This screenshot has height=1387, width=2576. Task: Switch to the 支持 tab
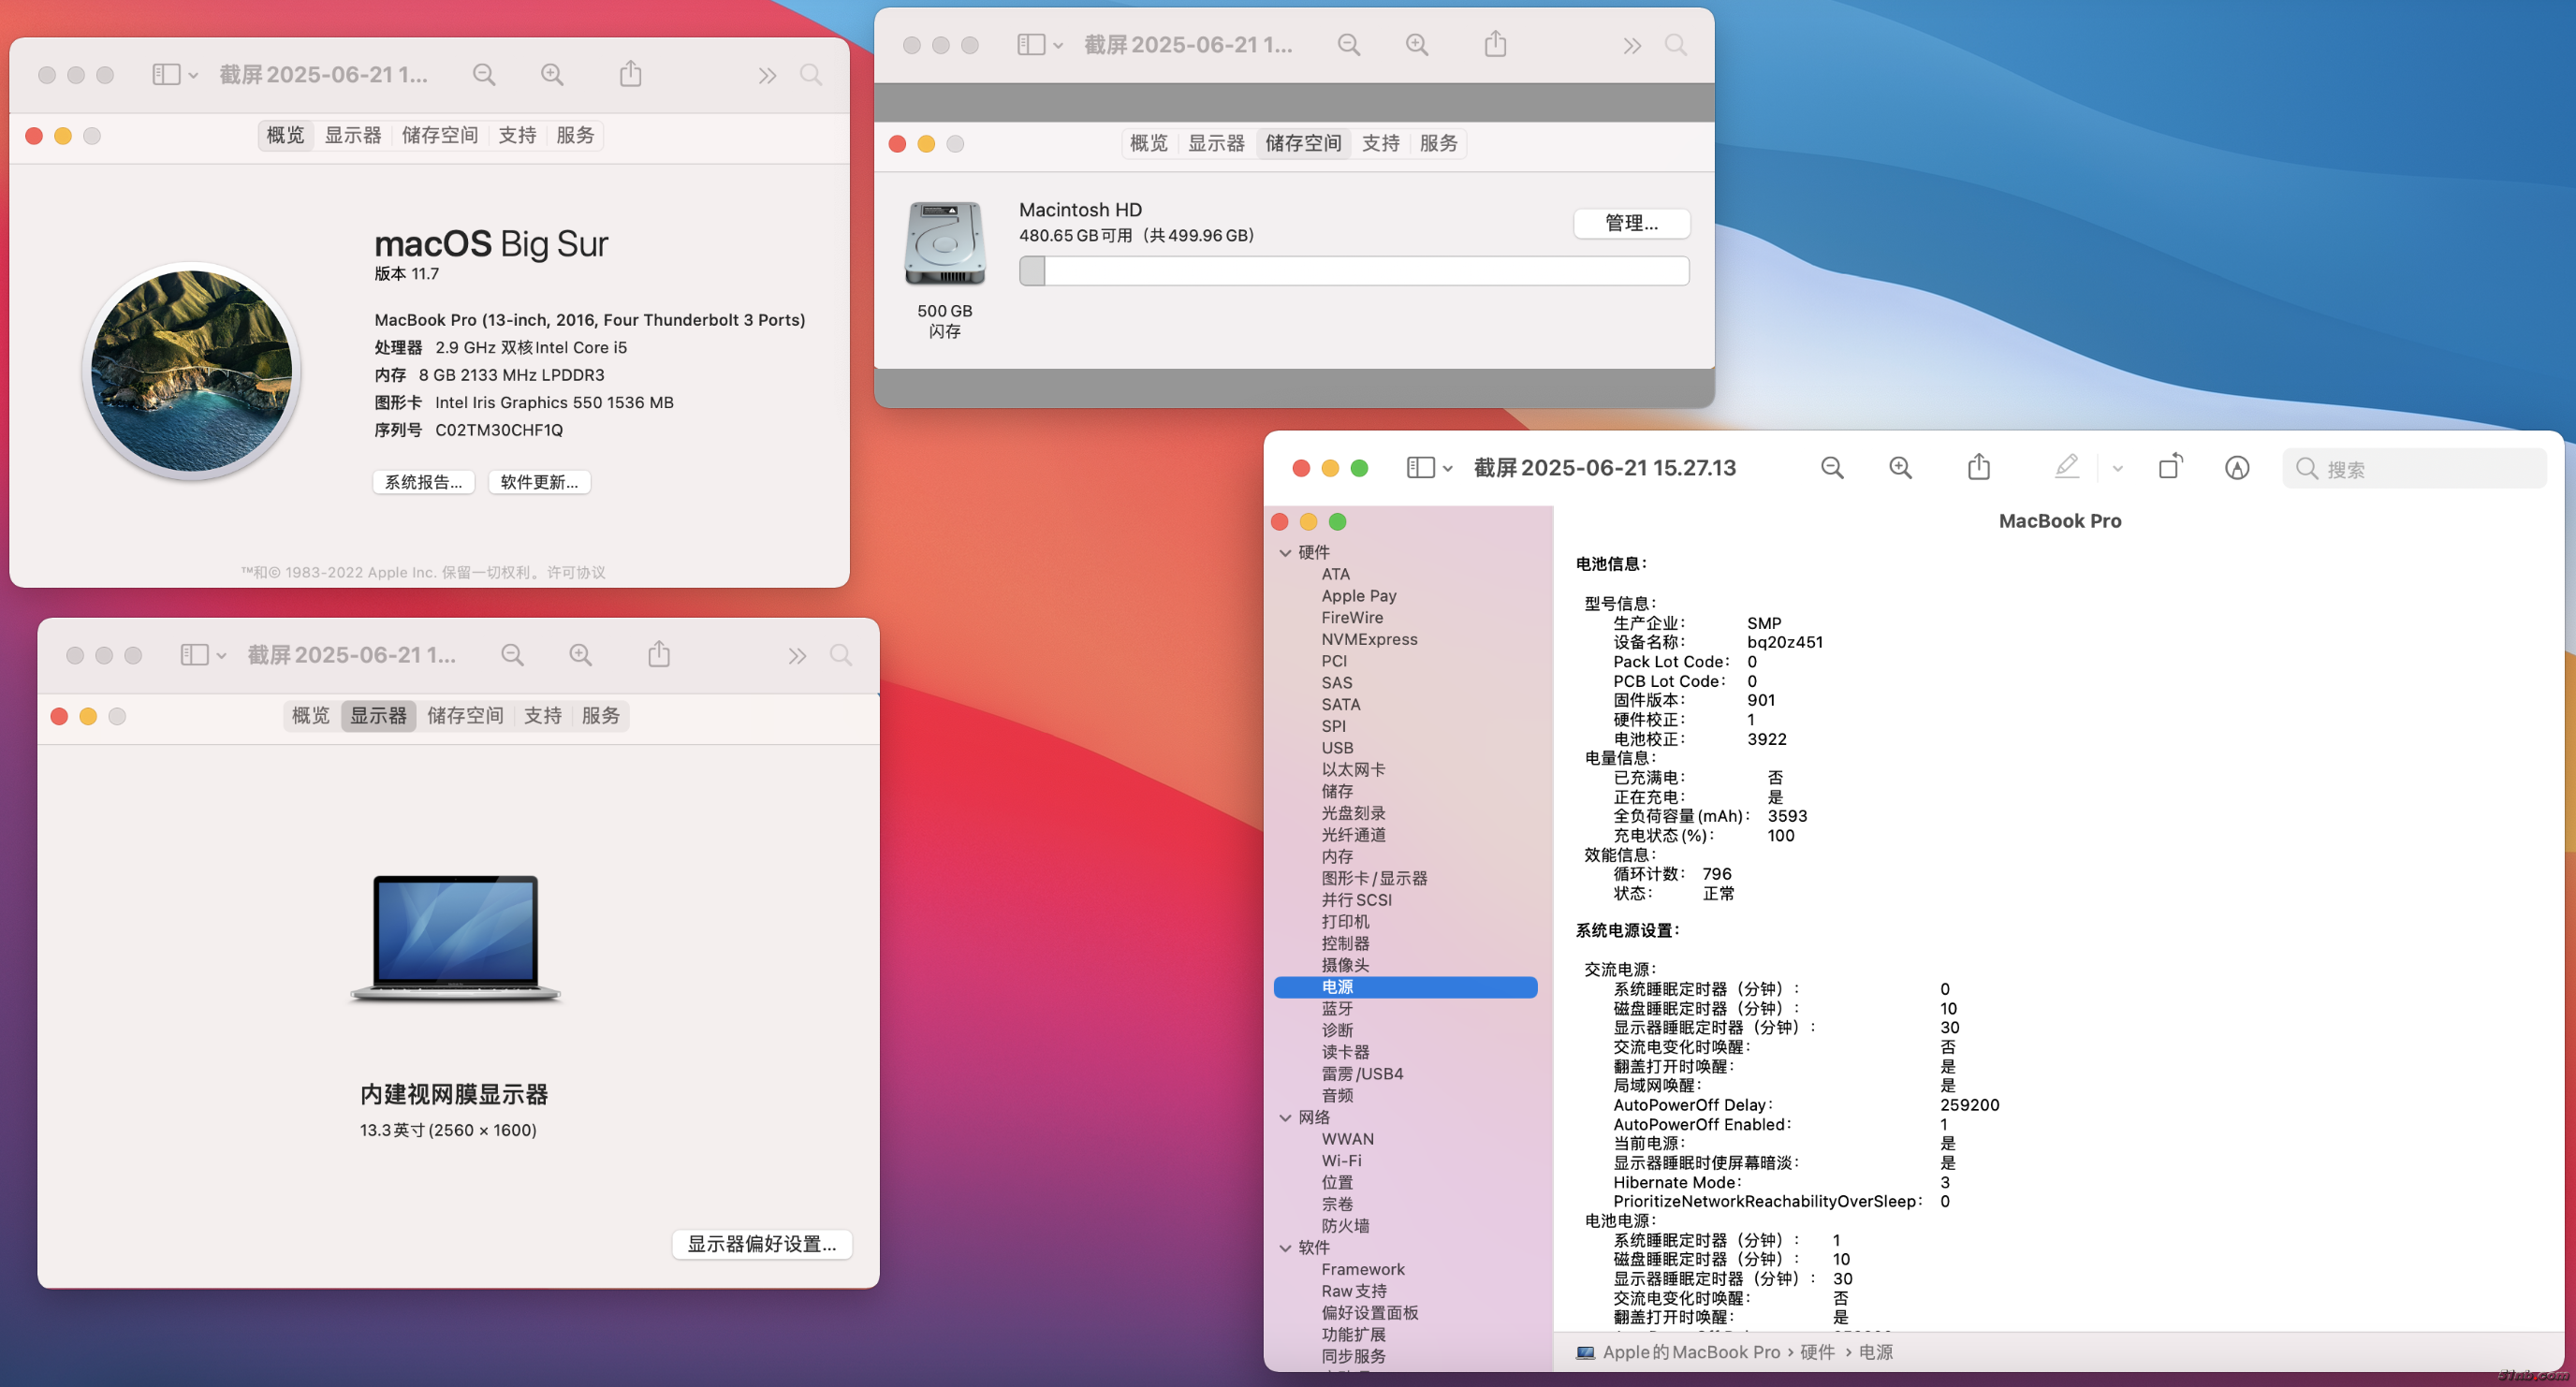517,135
